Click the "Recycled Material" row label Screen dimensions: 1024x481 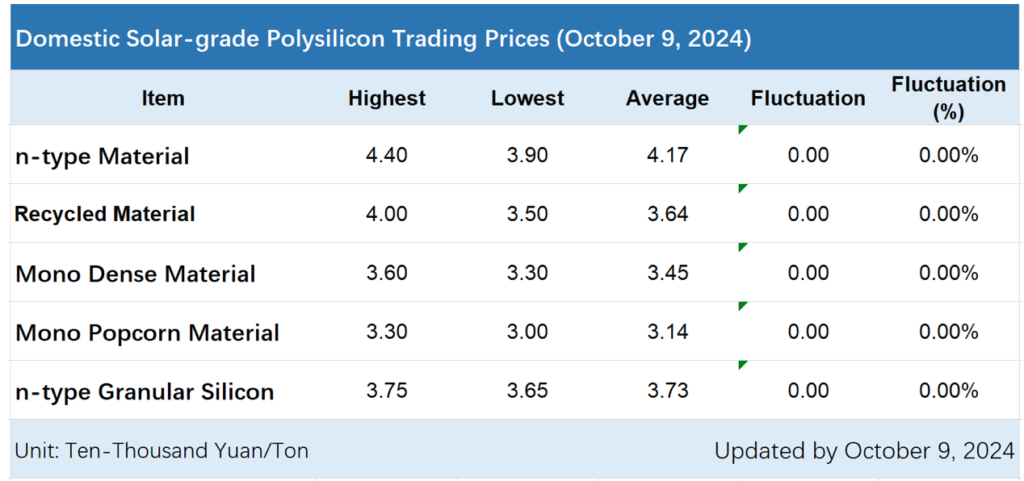coord(105,214)
